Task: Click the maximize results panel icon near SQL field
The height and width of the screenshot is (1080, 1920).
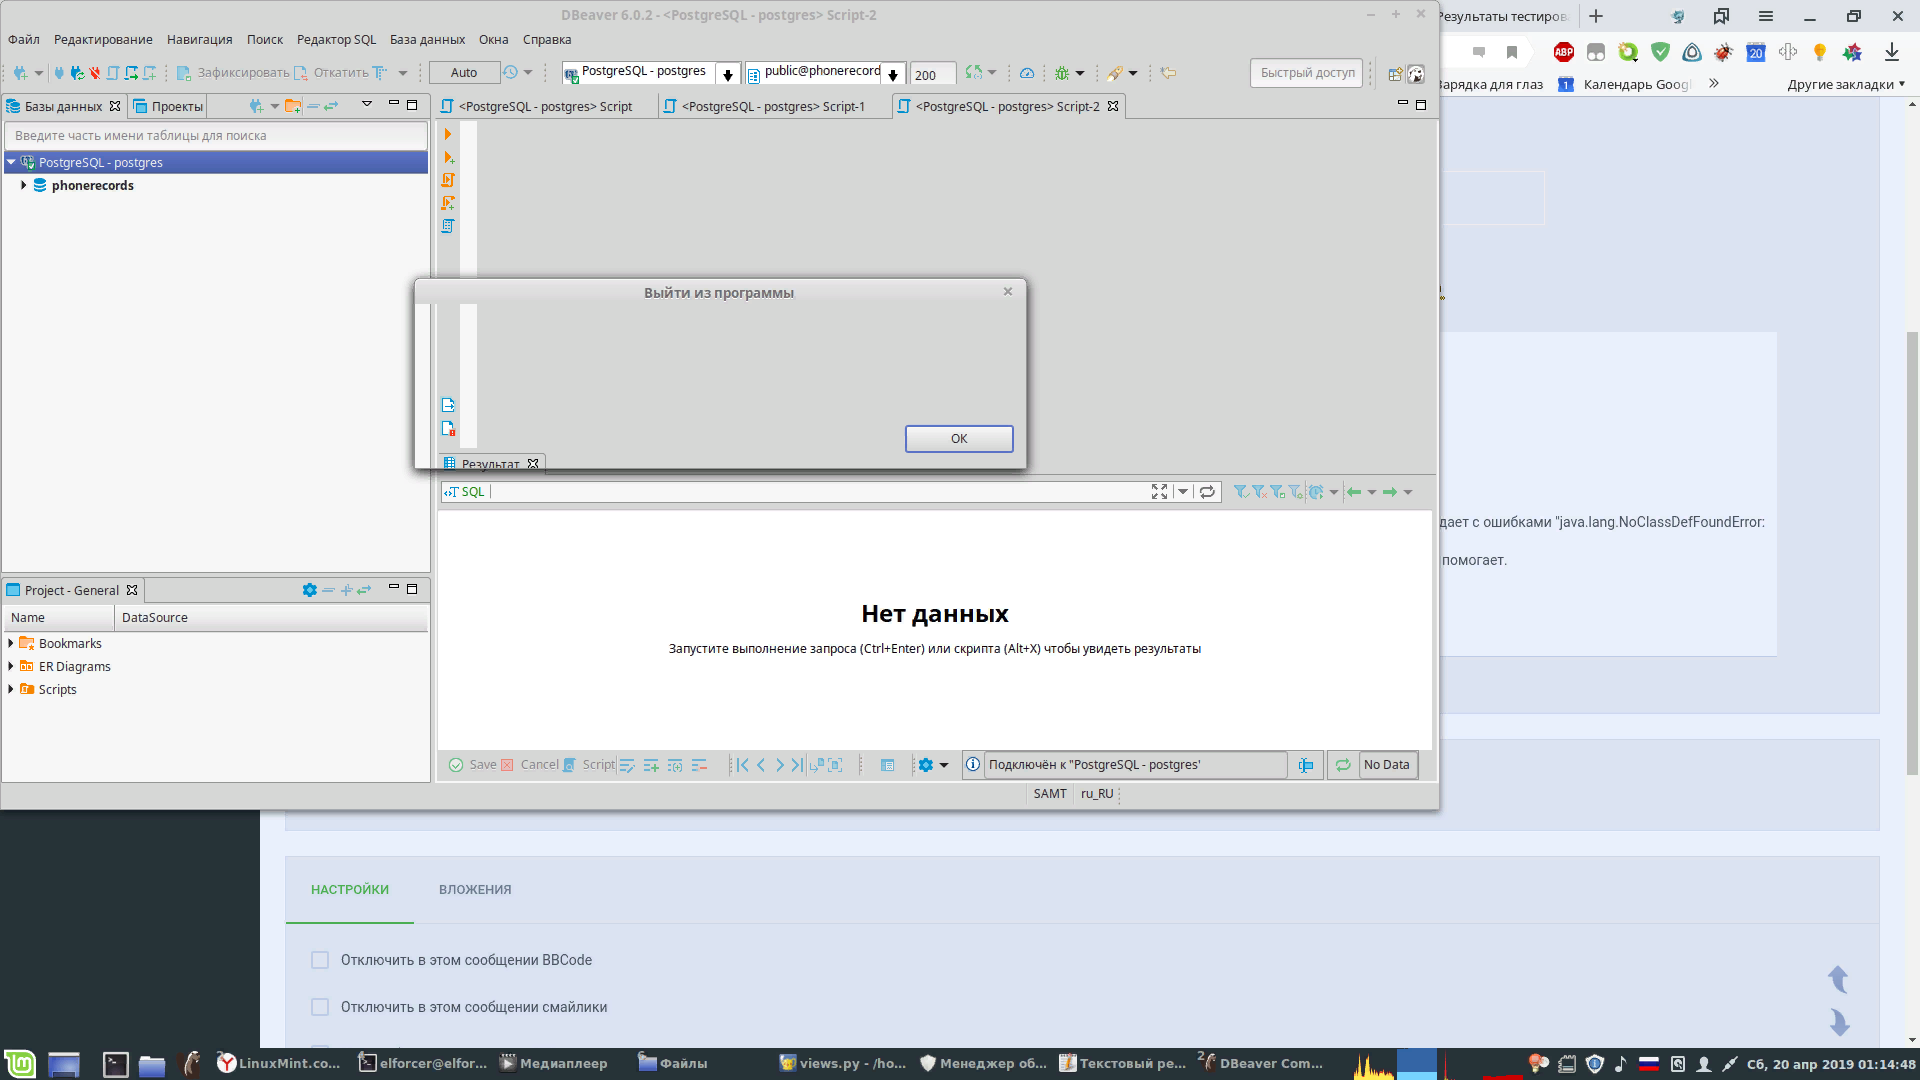Action: click(1159, 491)
